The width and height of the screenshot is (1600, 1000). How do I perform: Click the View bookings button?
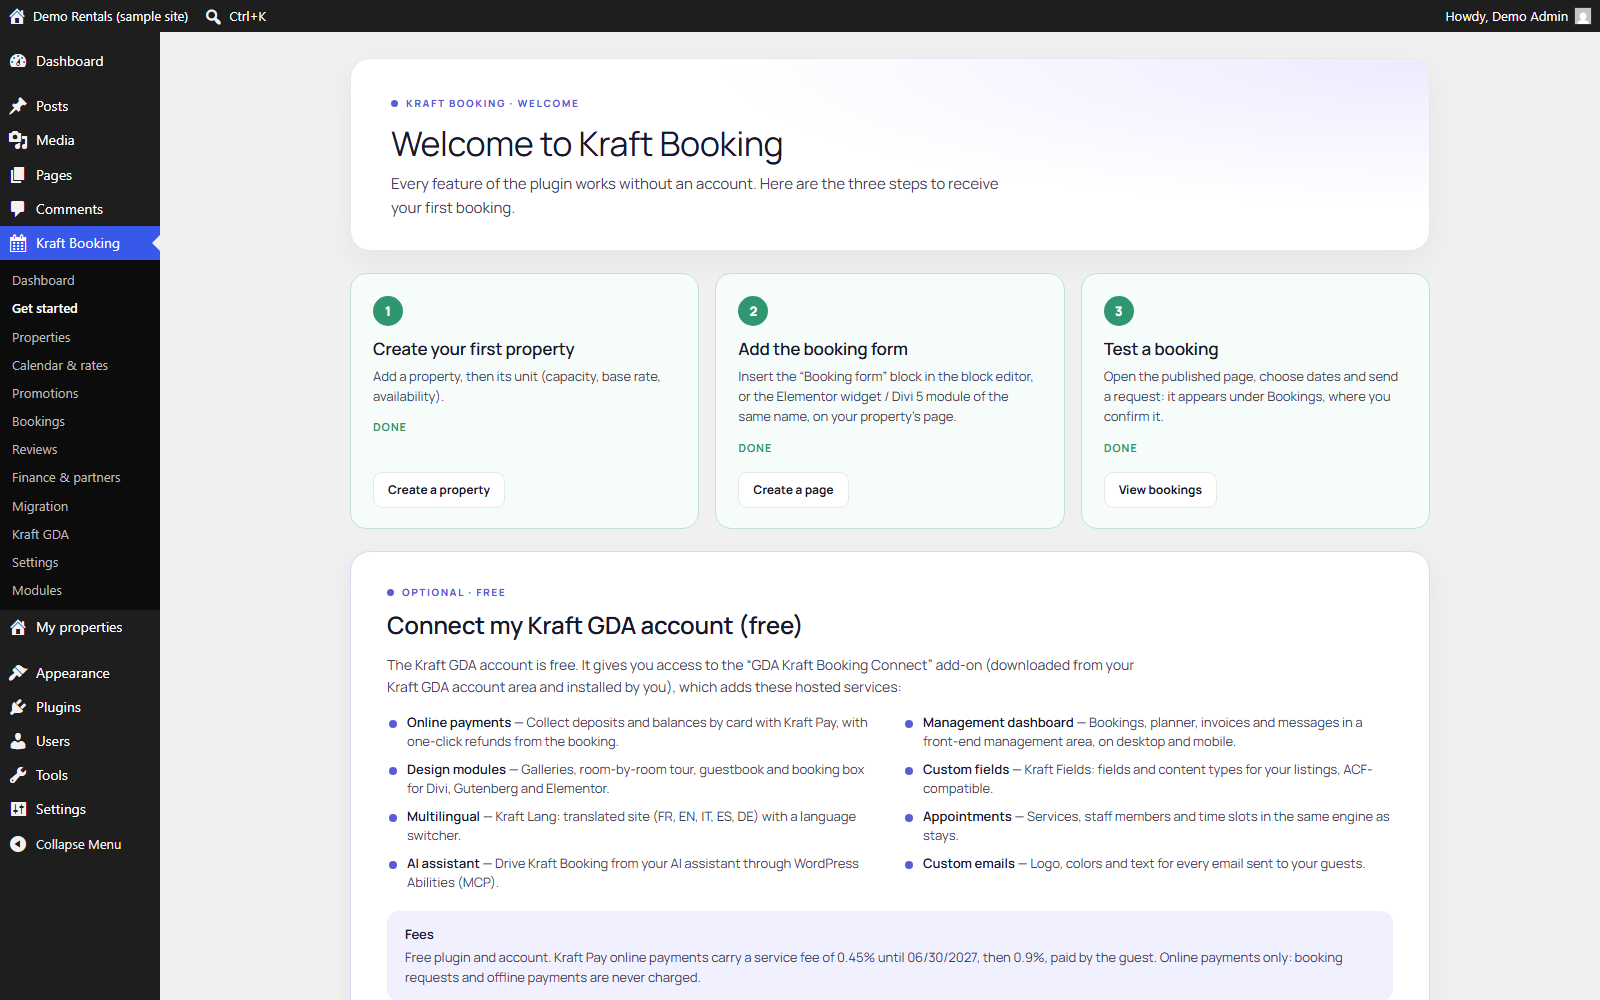[x=1160, y=490]
